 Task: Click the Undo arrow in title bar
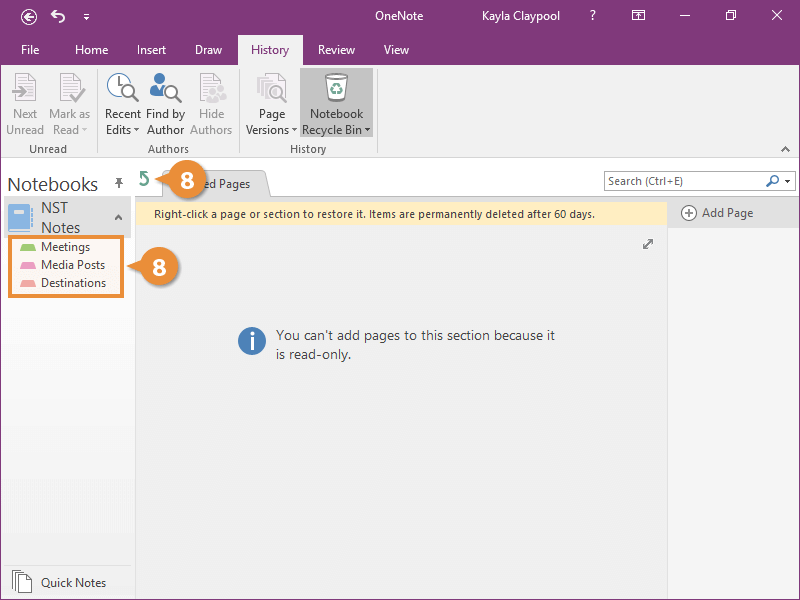pyautogui.click(x=58, y=16)
